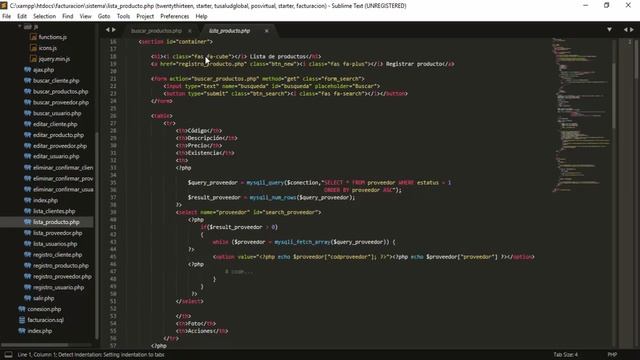
Task: Click the PHP icon beside ajax.php
Action: coord(27,70)
